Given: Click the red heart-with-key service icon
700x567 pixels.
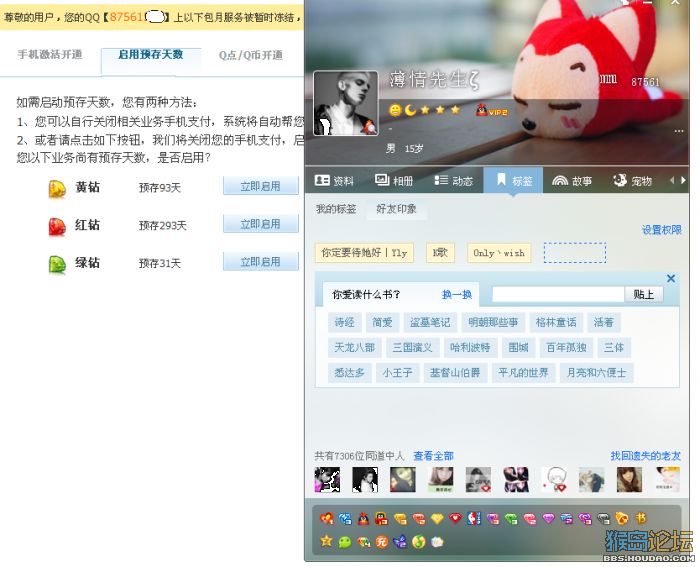Looking at the screenshot, I should (326, 518).
